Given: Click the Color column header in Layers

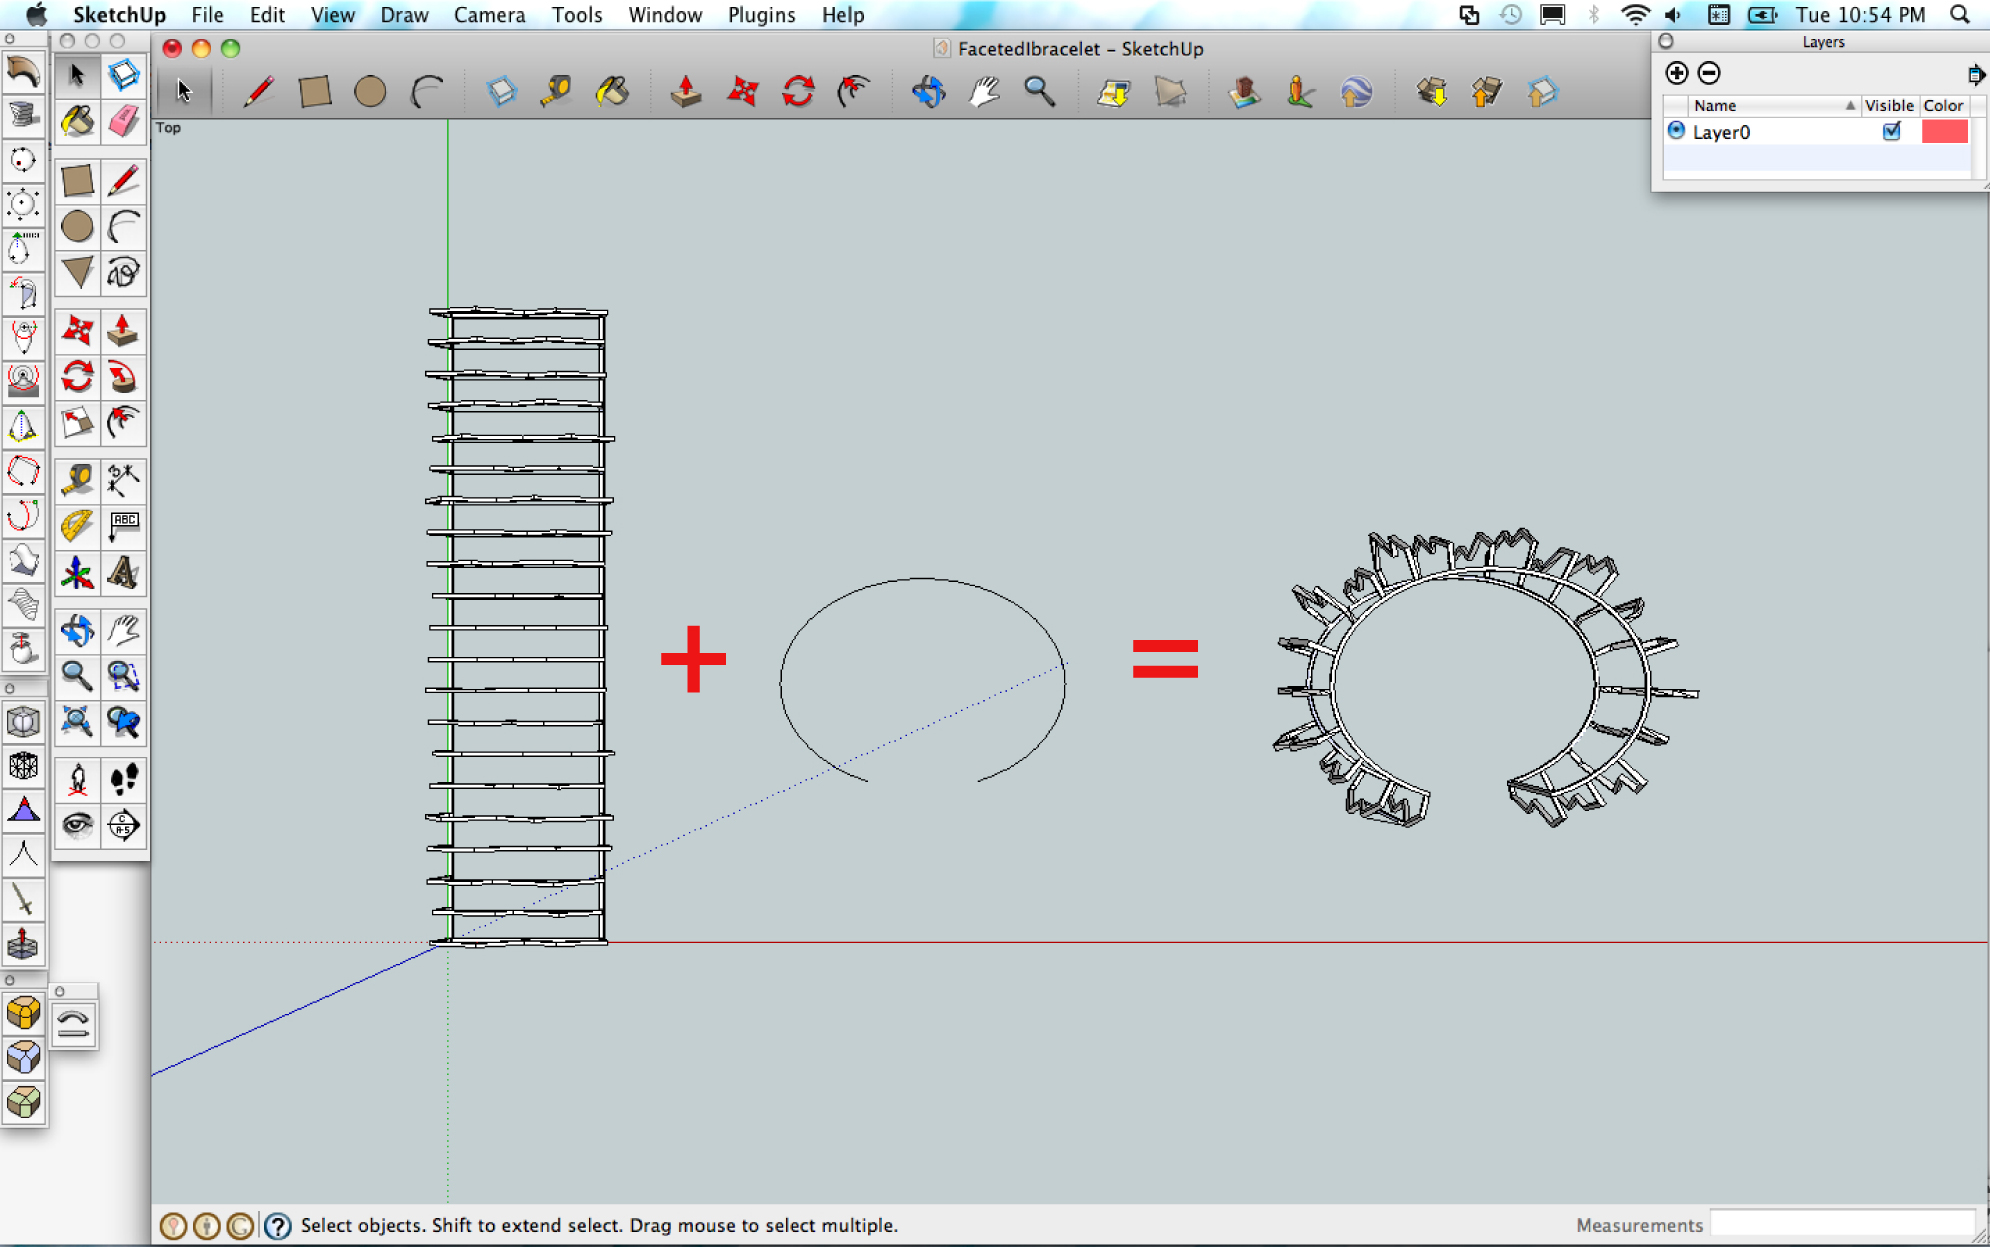Looking at the screenshot, I should [1943, 105].
